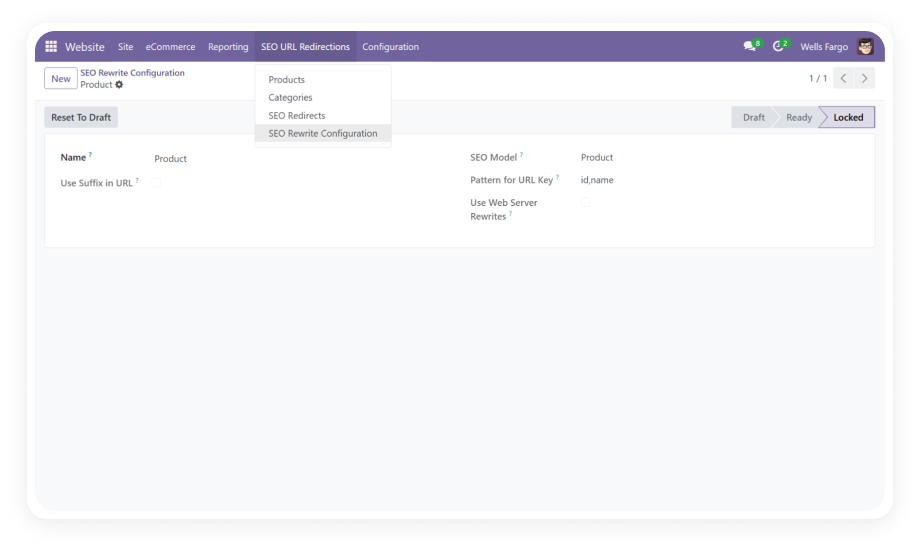The width and height of the screenshot is (920, 550).
Task: Toggle Use Web Server Rewrites checkbox
Action: [586, 202]
